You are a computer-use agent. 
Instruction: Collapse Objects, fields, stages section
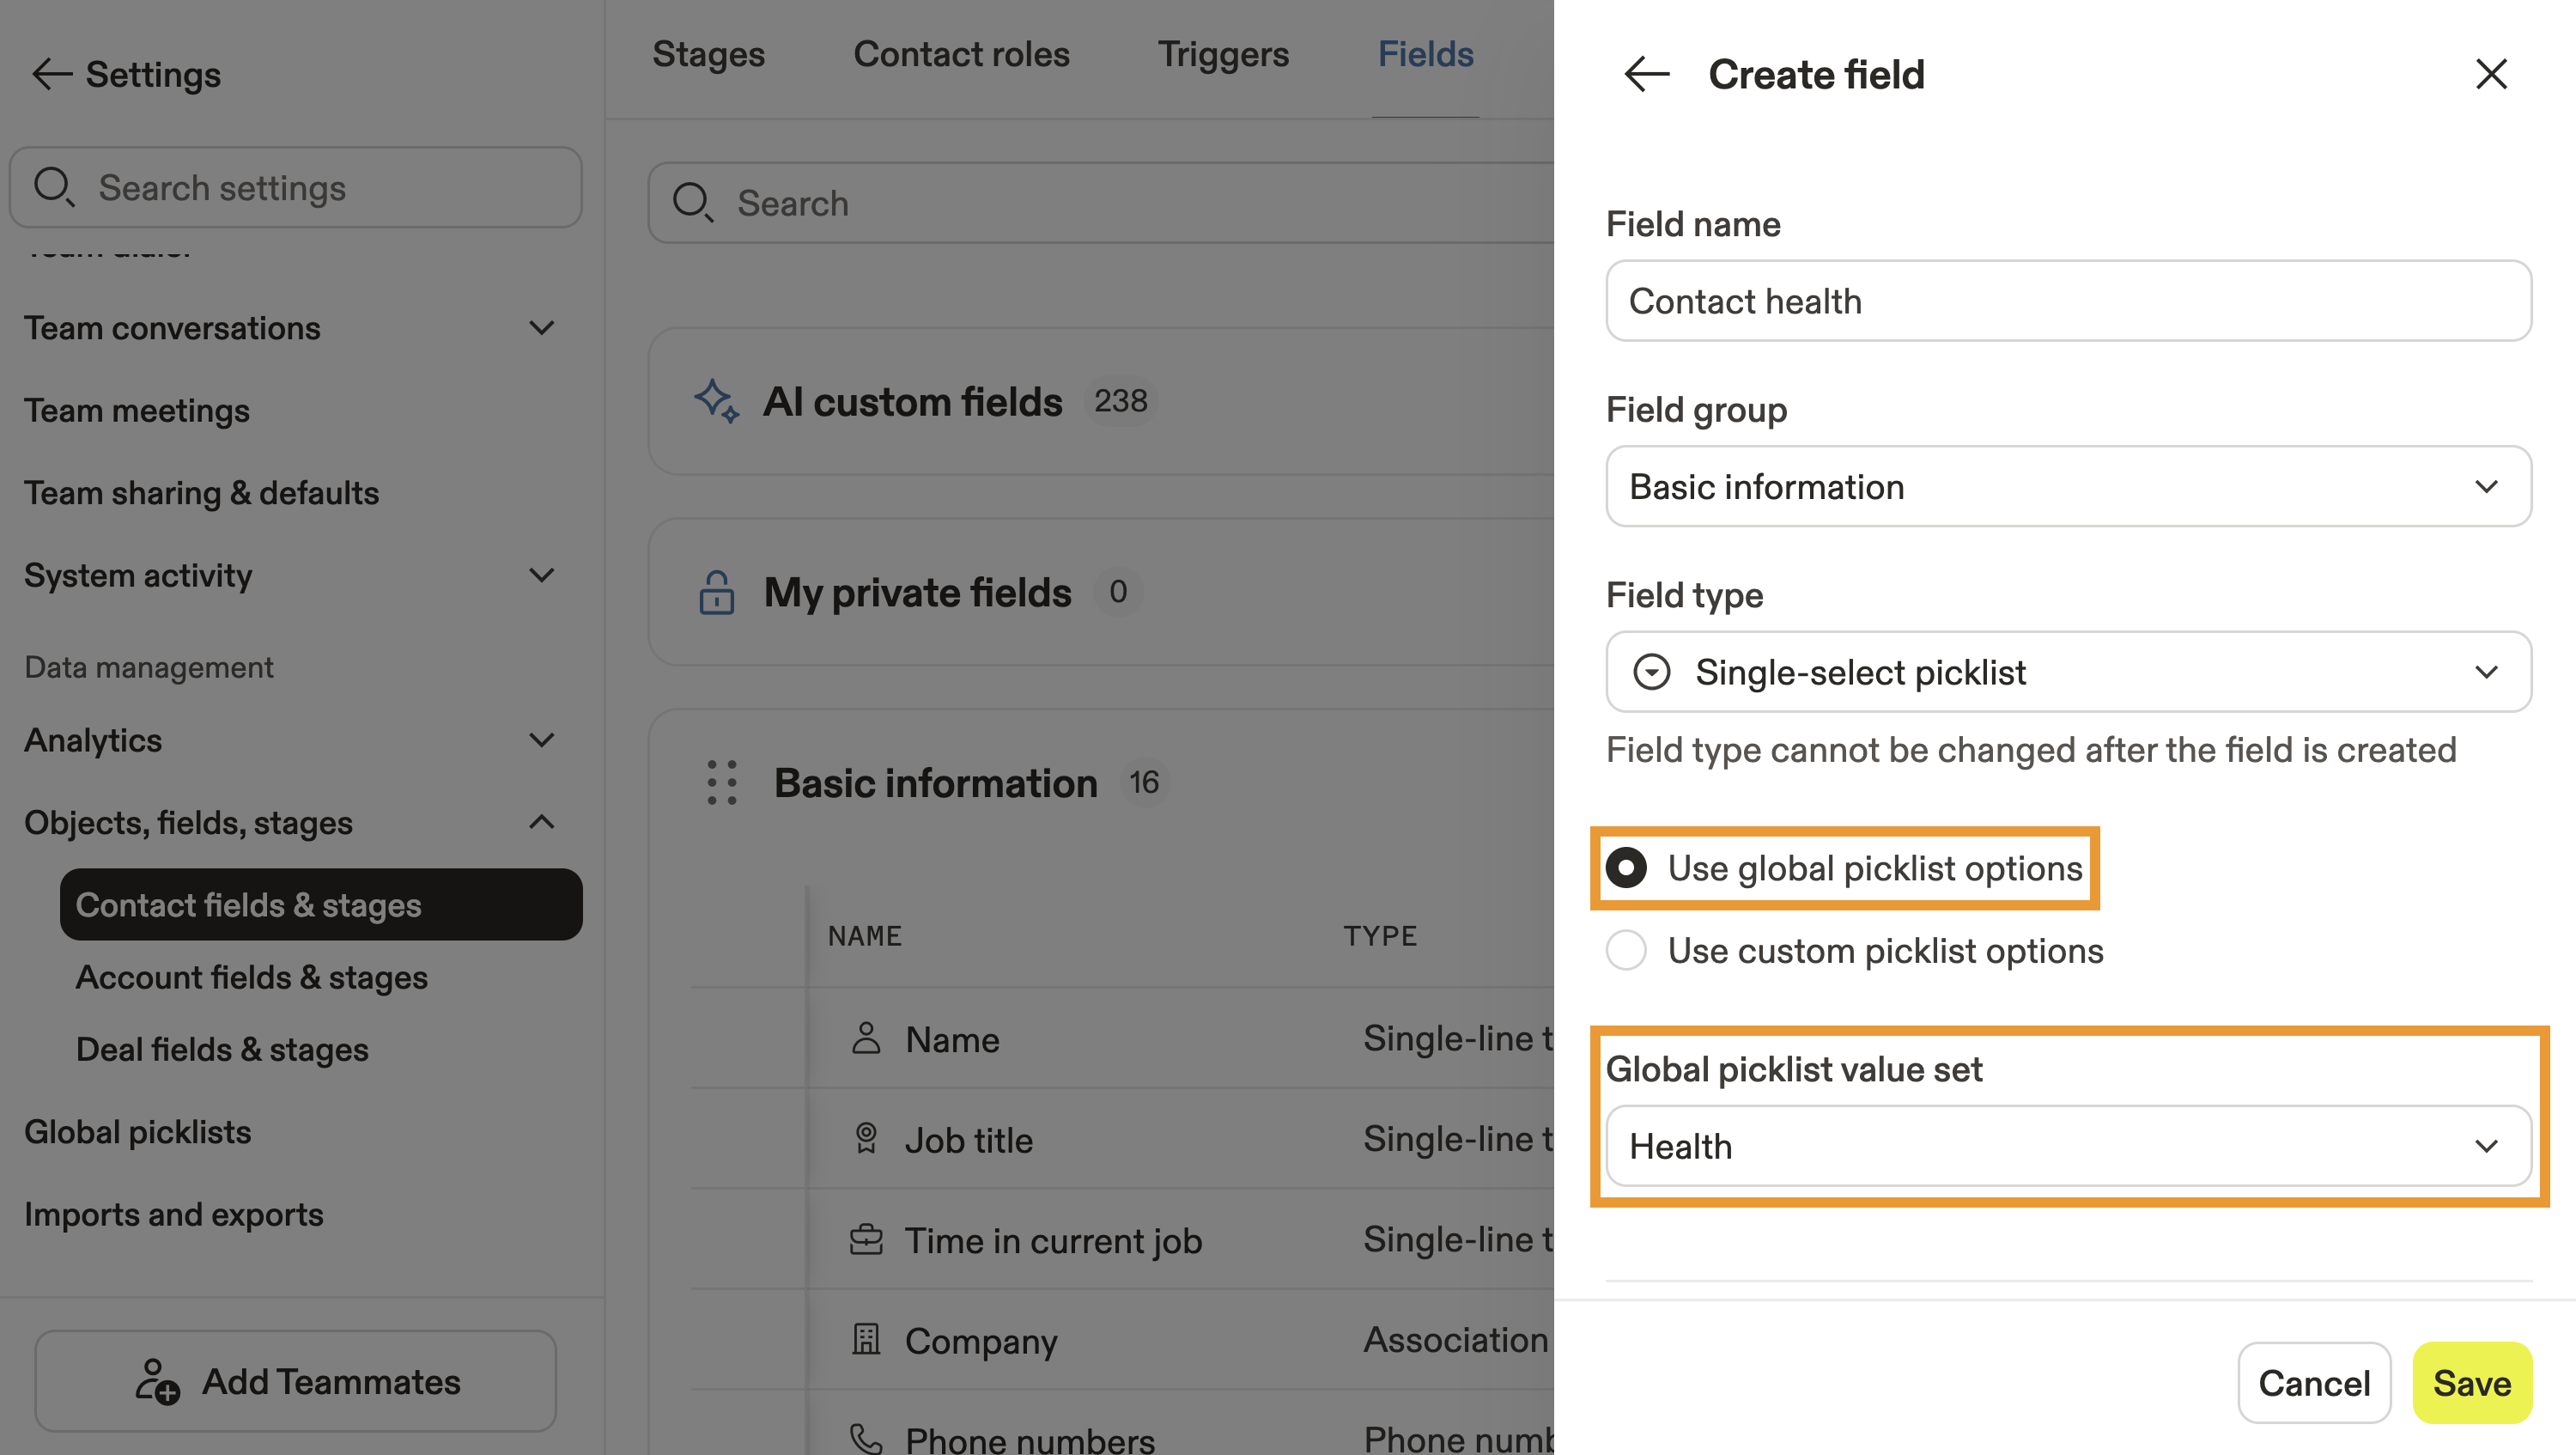coord(541,822)
